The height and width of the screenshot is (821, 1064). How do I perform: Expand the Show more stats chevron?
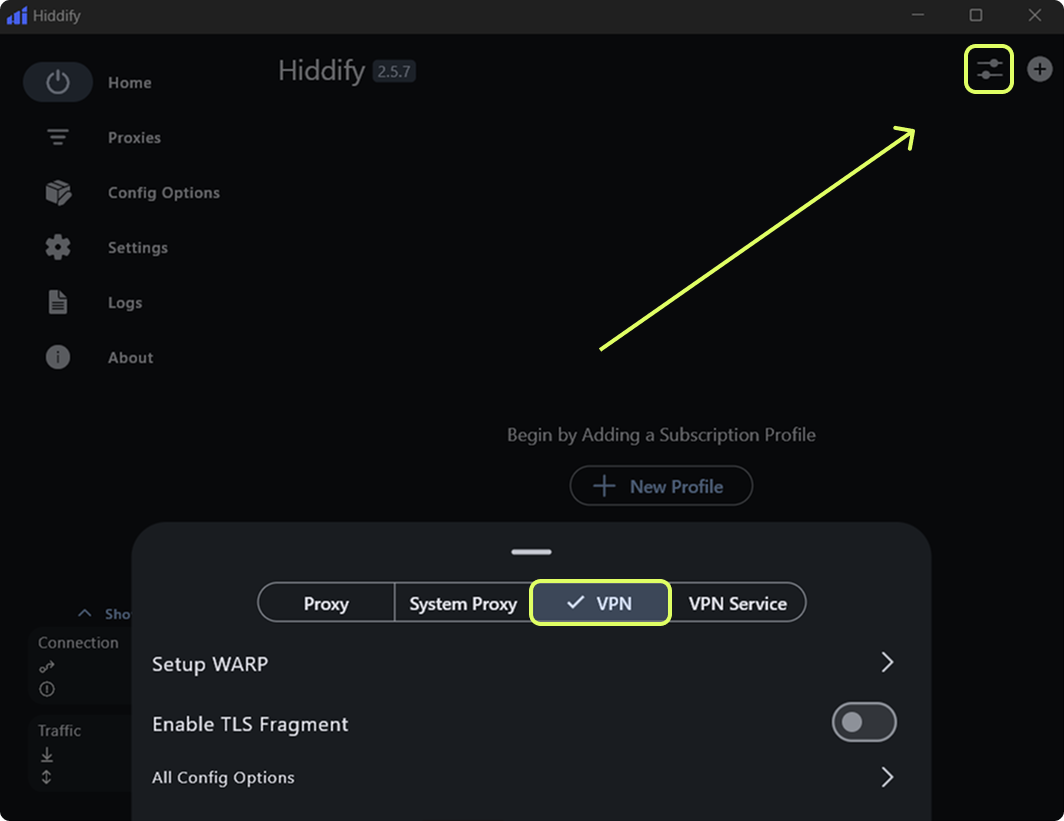[x=85, y=613]
